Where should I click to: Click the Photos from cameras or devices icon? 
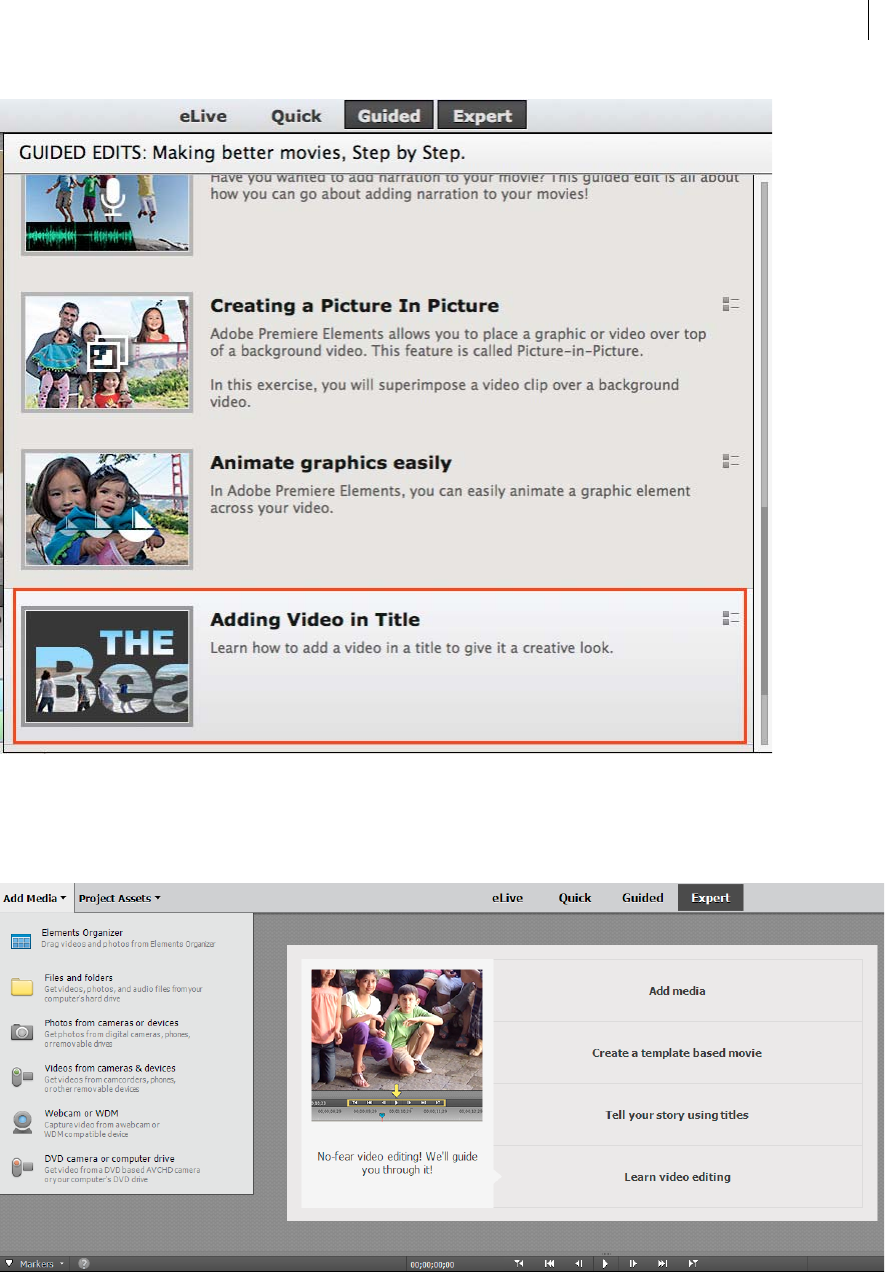point(22,1032)
